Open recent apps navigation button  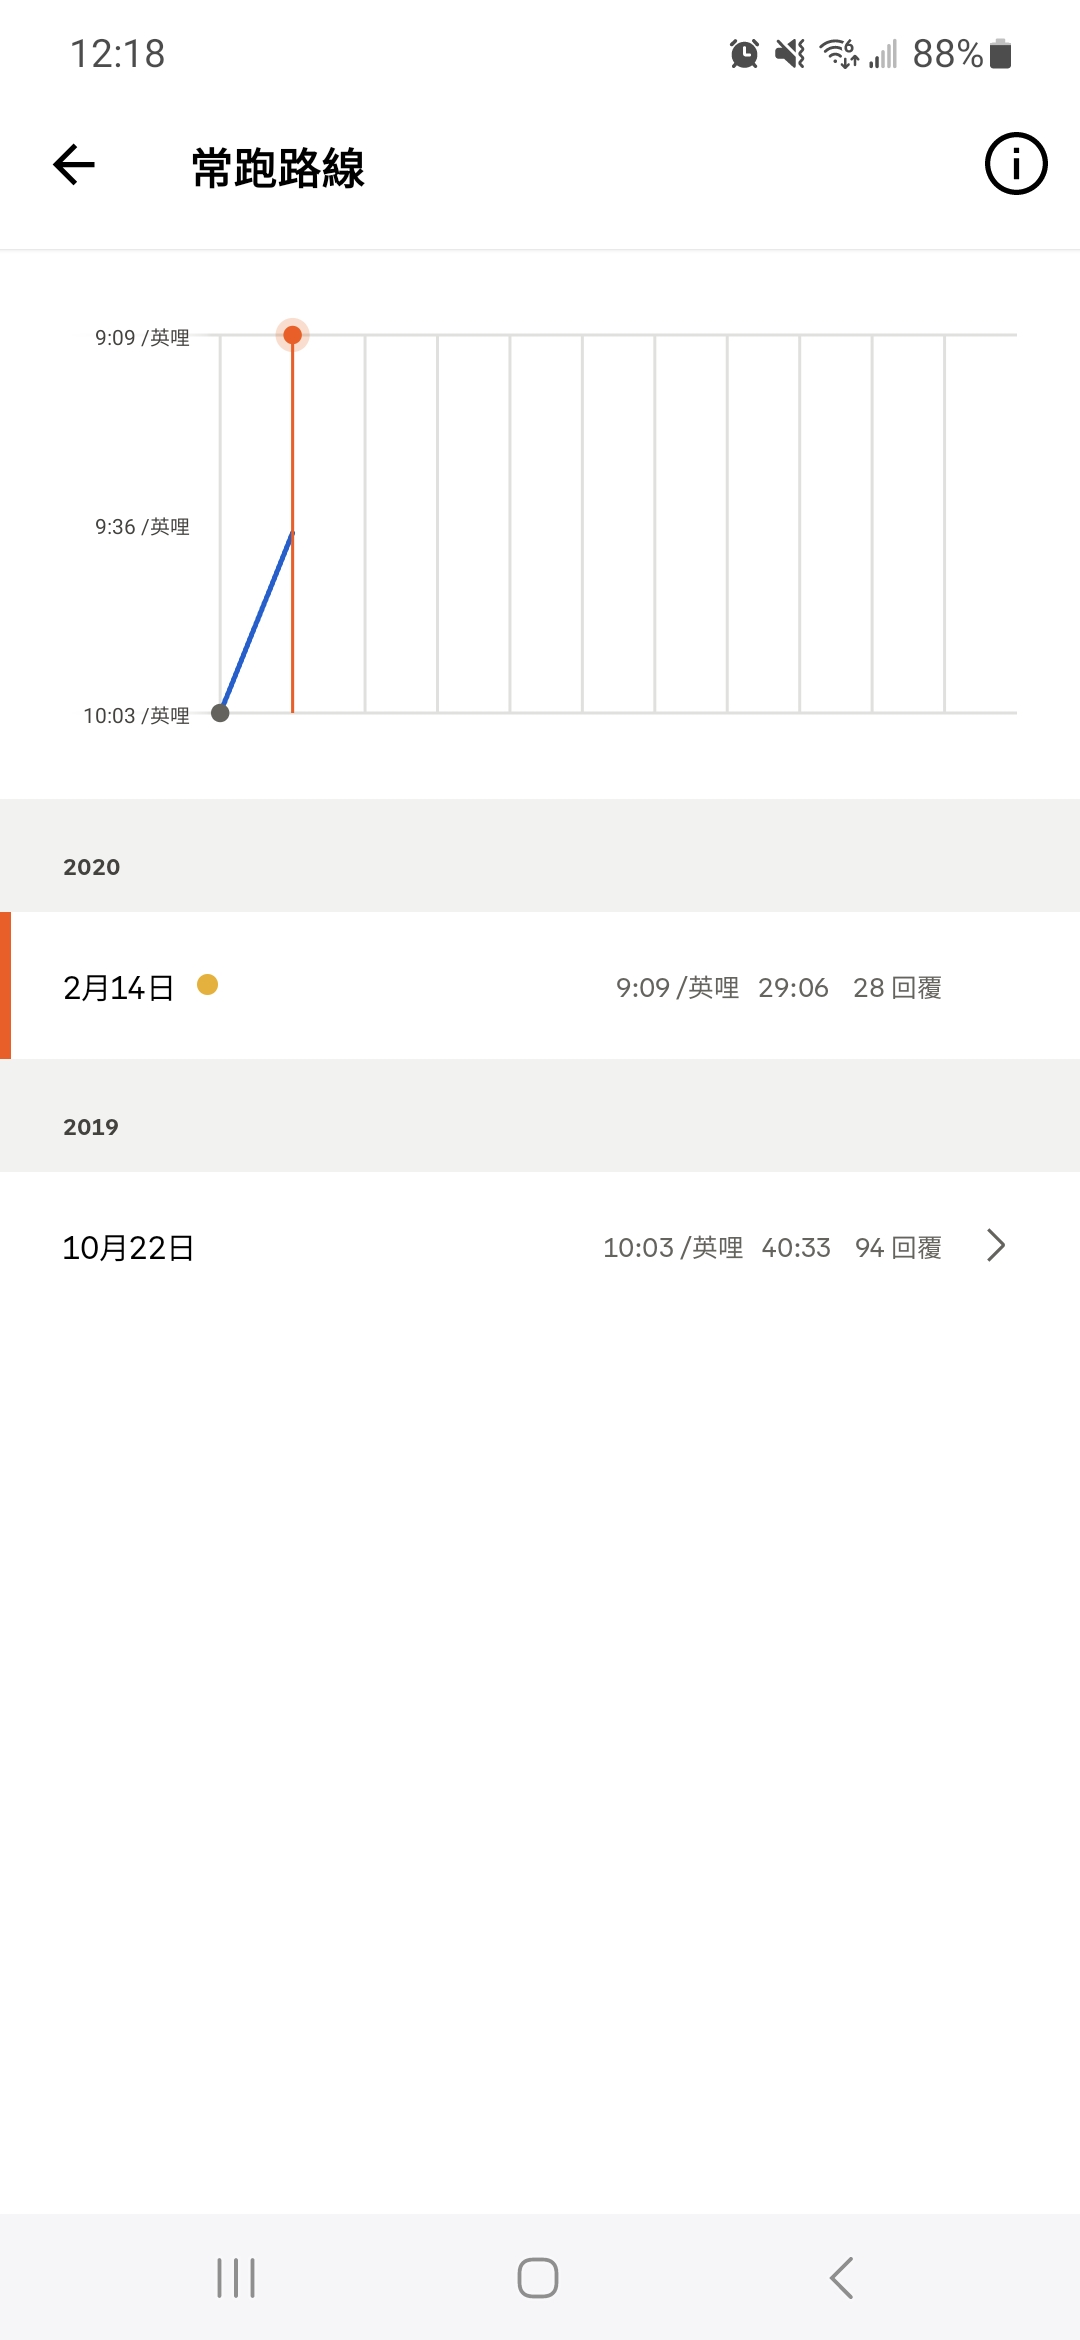236,2278
